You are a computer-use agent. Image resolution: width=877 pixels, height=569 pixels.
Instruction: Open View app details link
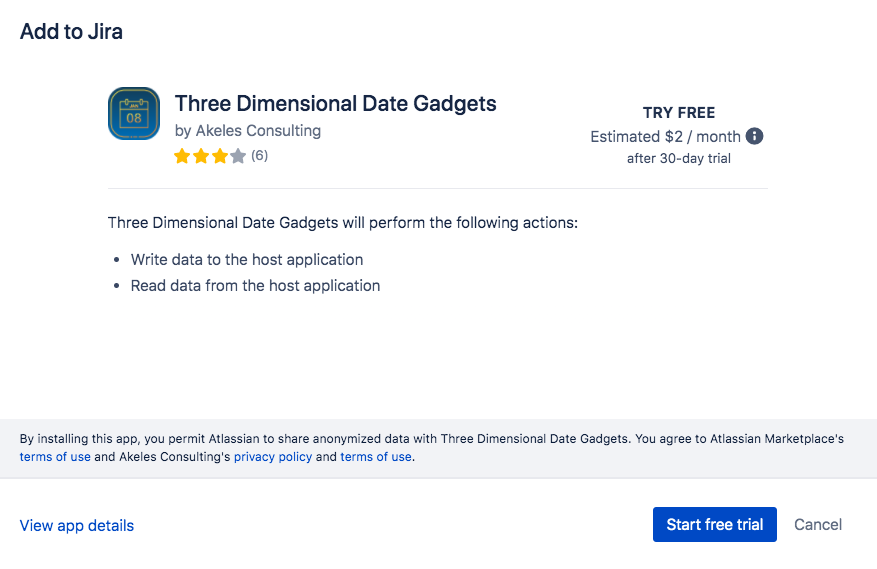pos(77,526)
